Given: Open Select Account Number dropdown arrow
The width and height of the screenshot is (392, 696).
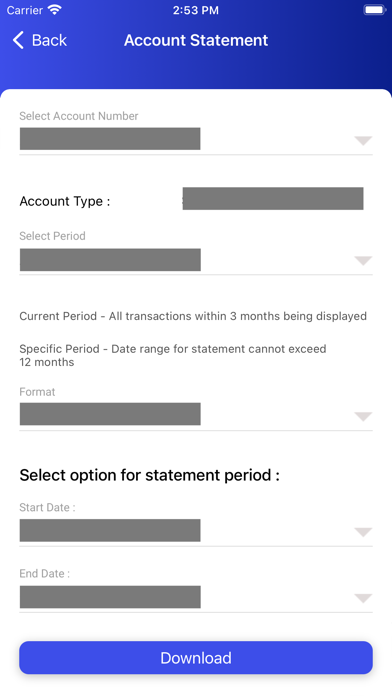Looking at the screenshot, I should coord(363,141).
